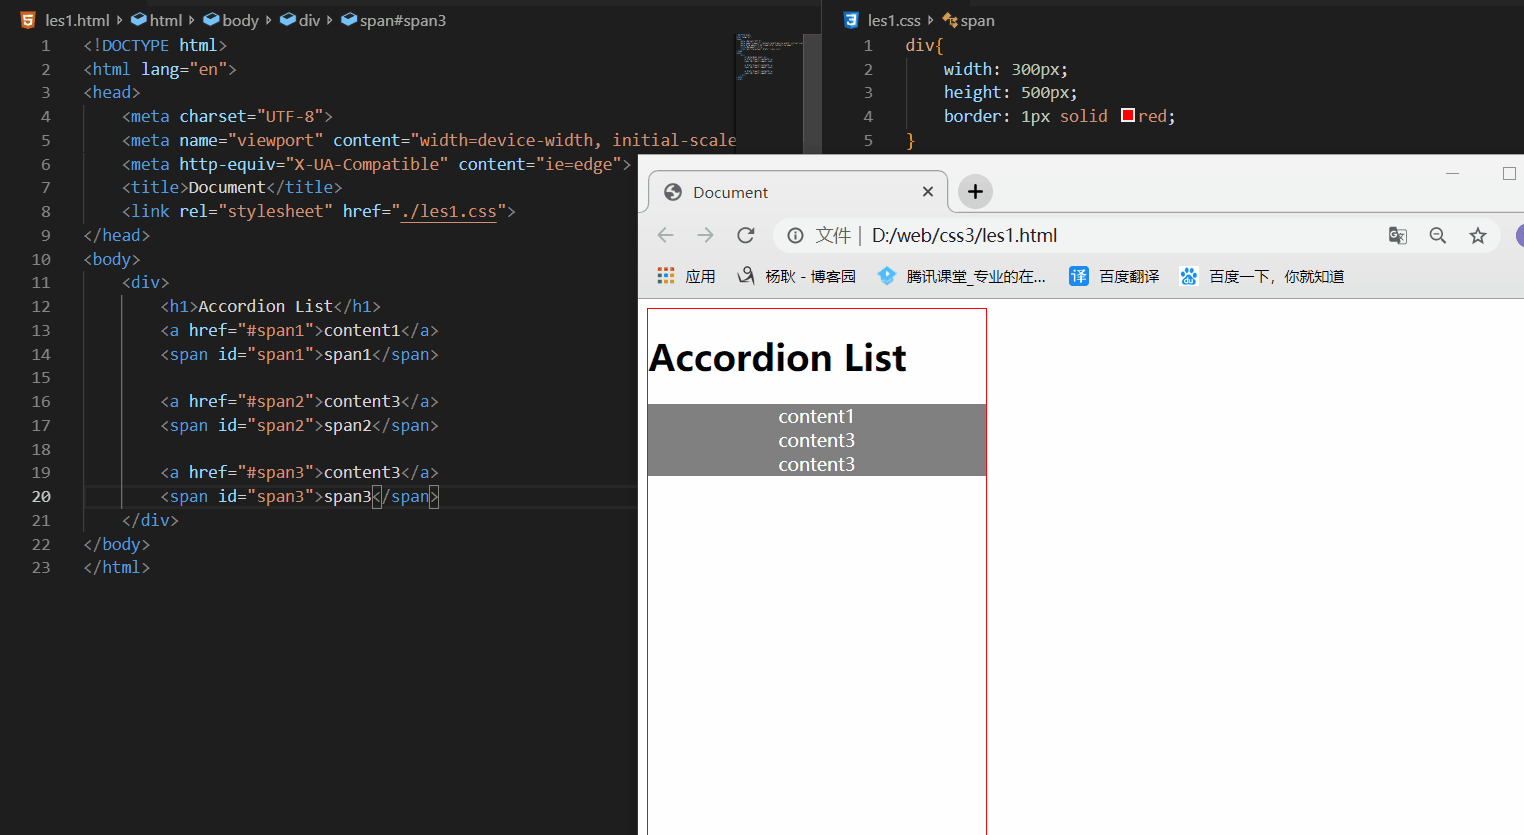Image resolution: width=1524 pixels, height=835 pixels.
Task: Open a new browser tab
Action: pos(975,192)
